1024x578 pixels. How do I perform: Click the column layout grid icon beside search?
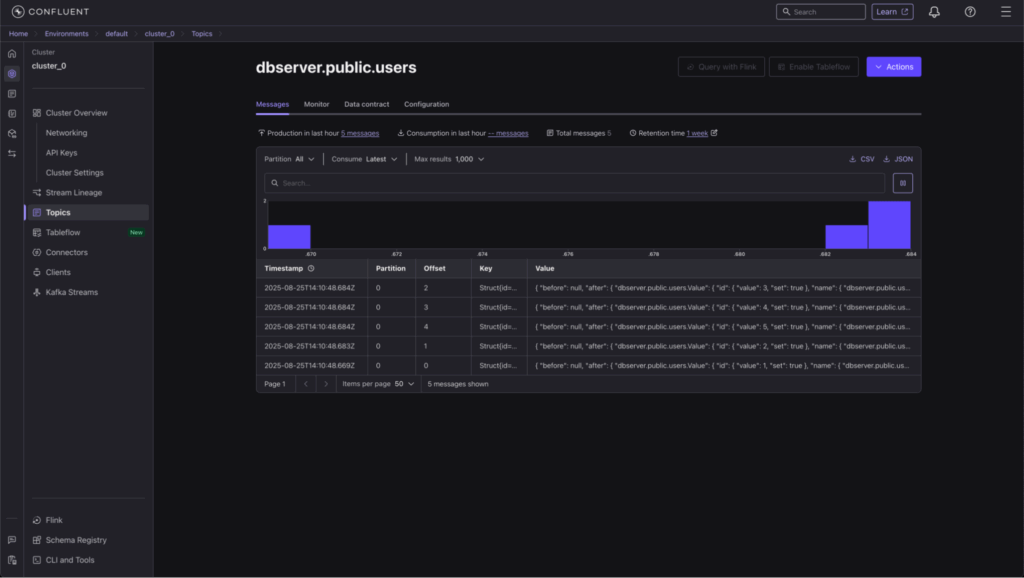point(903,183)
